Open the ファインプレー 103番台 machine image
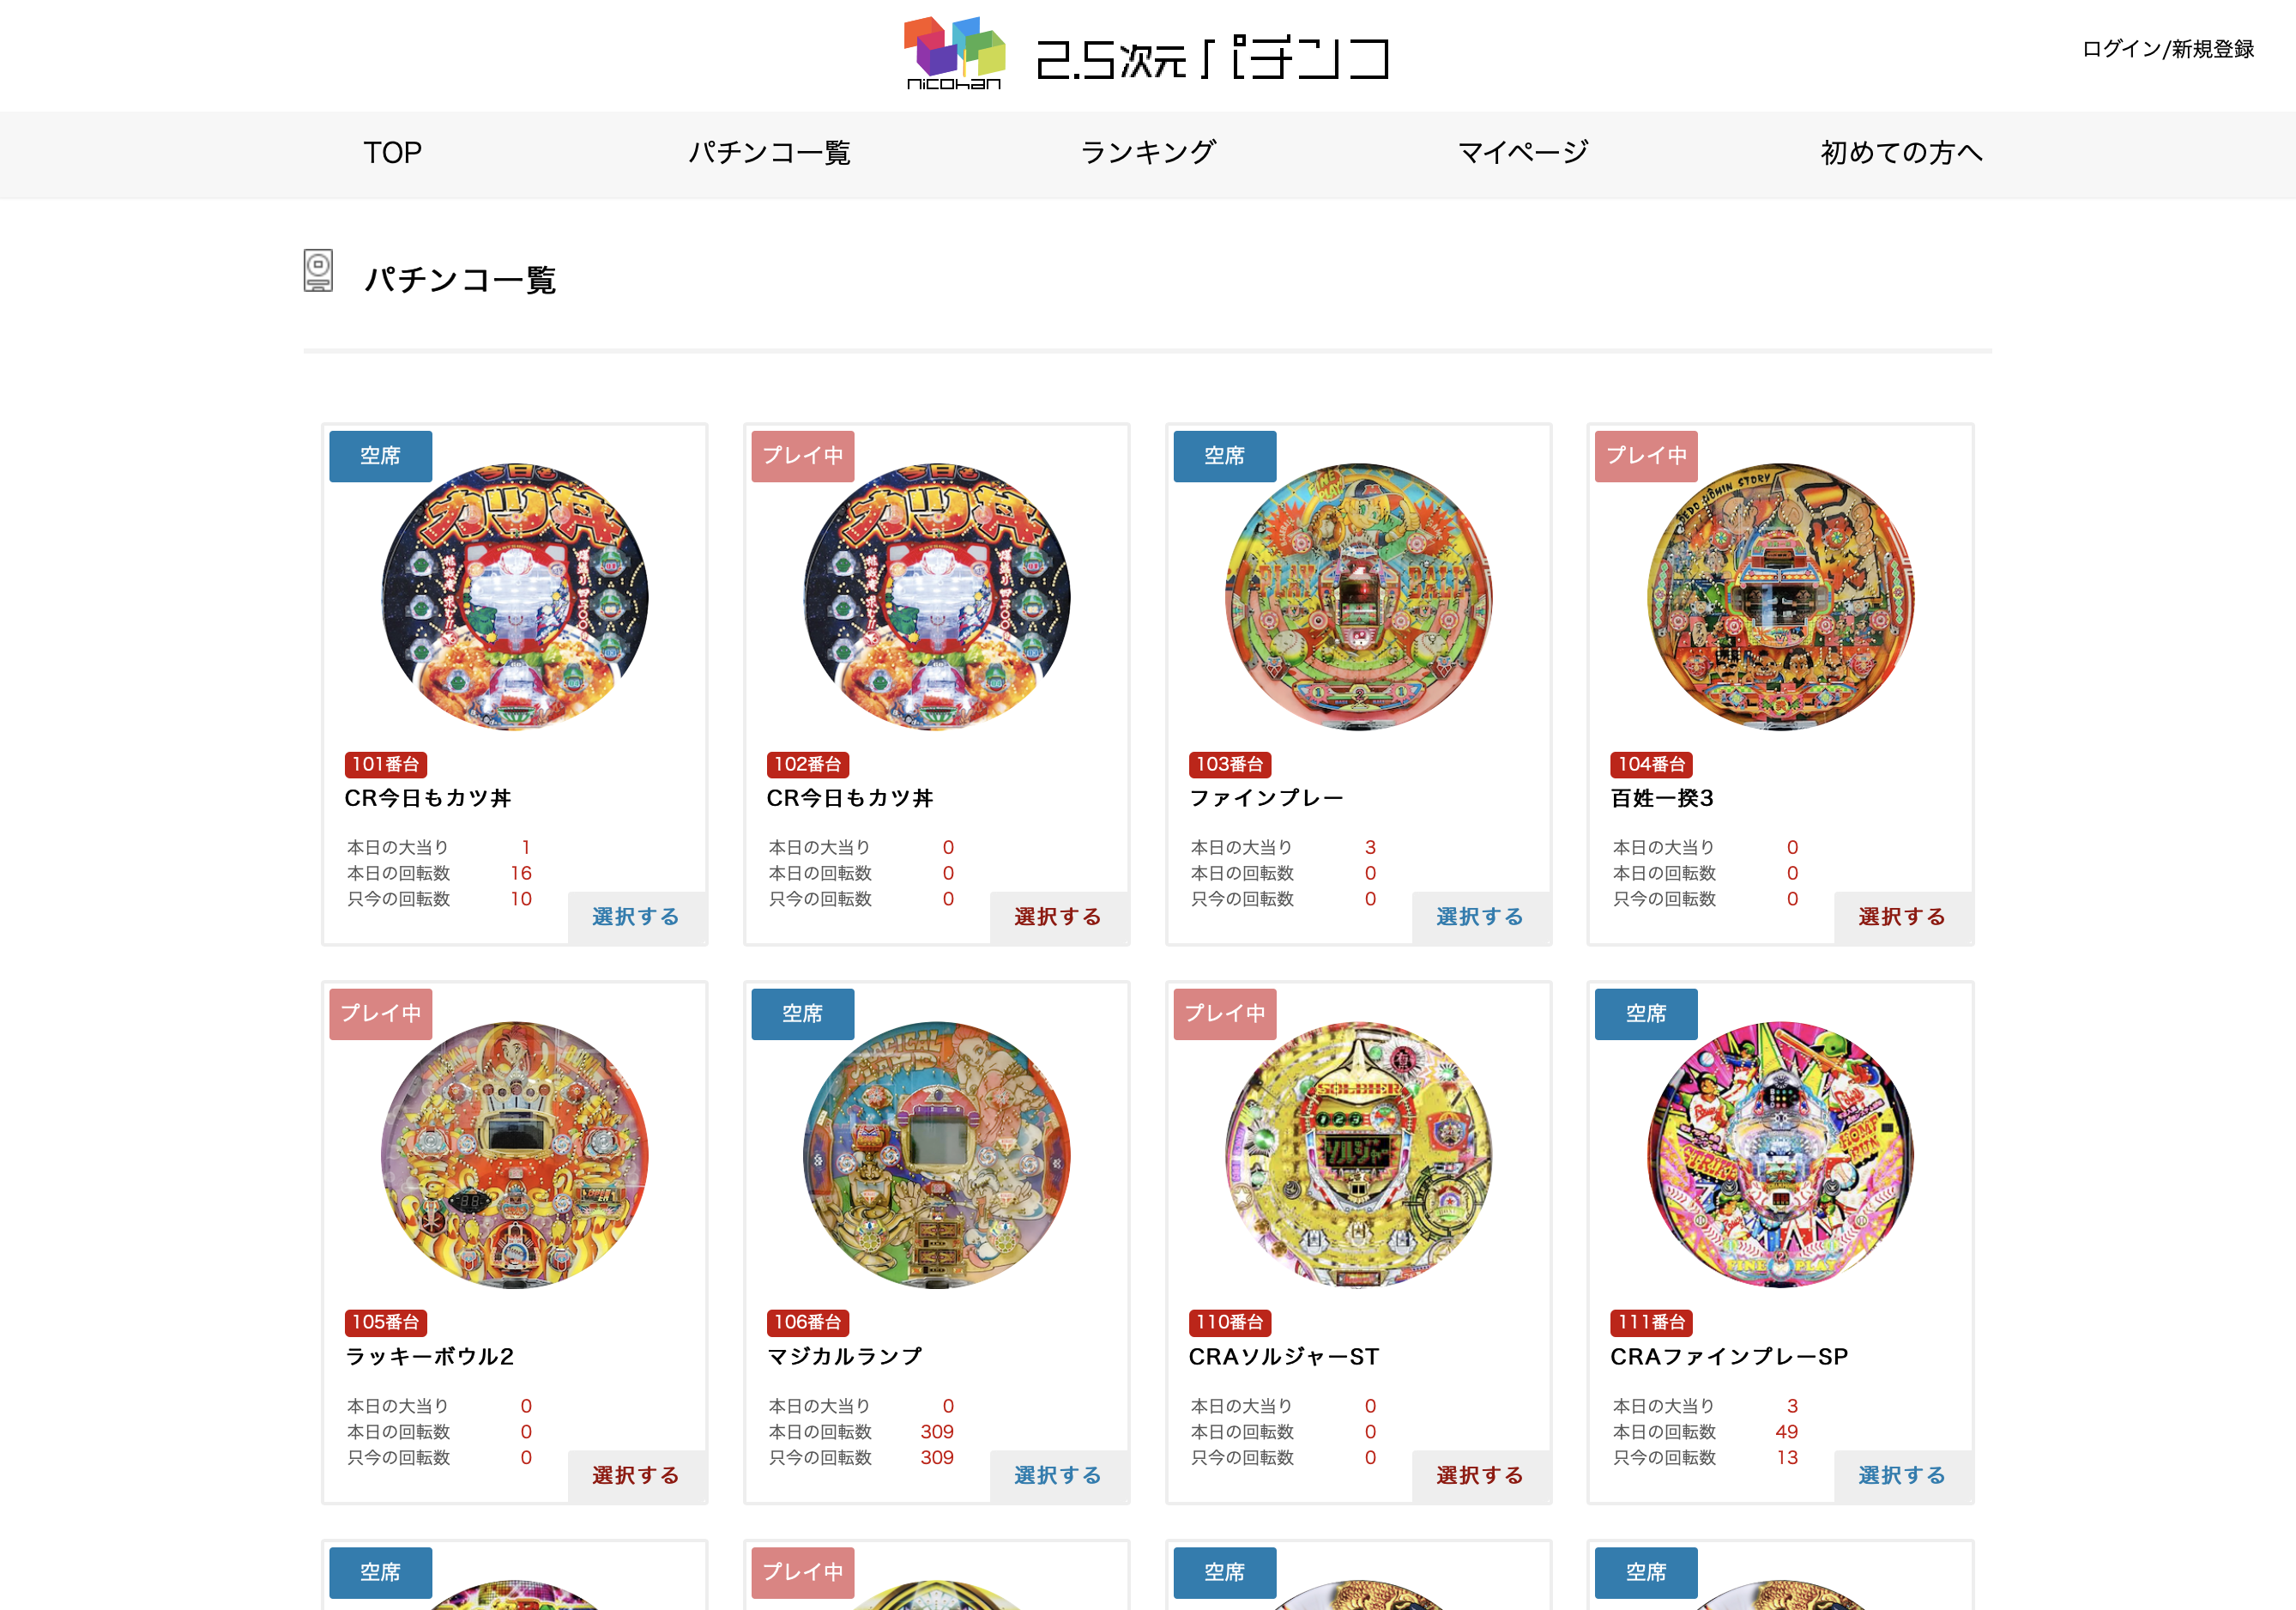Viewport: 2296px width, 1610px height. (1359, 597)
